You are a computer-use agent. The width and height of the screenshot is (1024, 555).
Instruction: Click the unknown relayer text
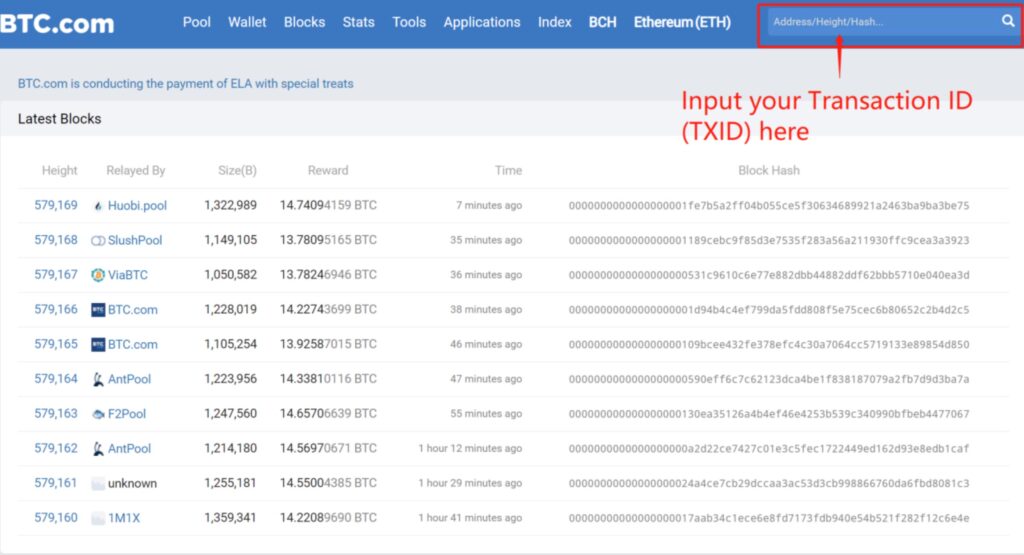(132, 483)
